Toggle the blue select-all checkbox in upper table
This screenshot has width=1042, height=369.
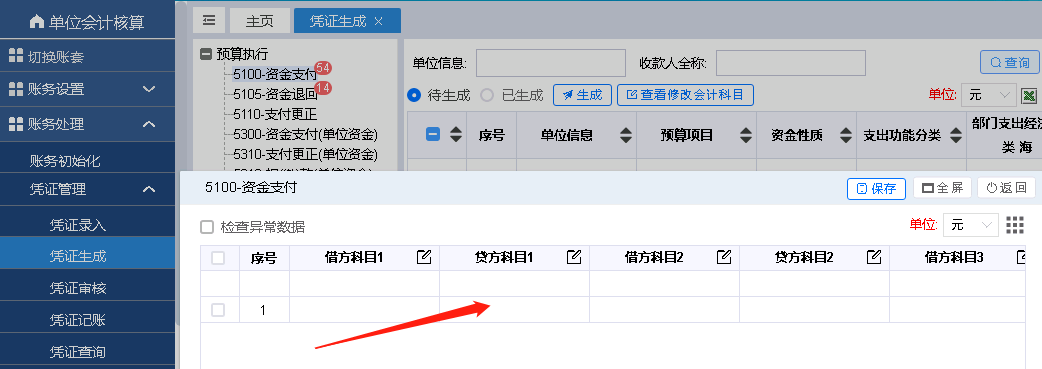[433, 134]
